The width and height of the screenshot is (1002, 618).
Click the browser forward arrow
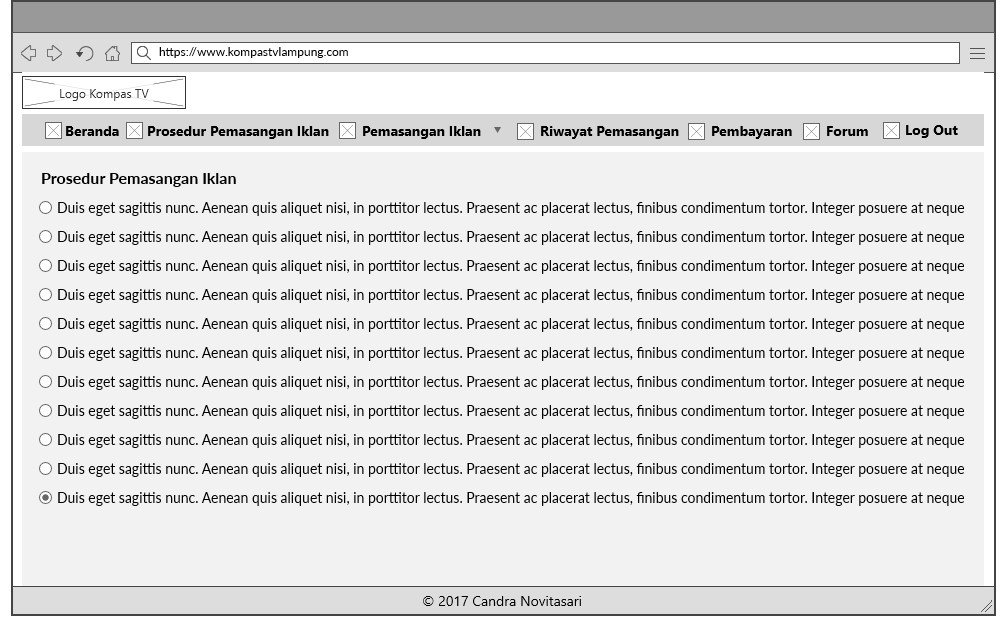[55, 53]
